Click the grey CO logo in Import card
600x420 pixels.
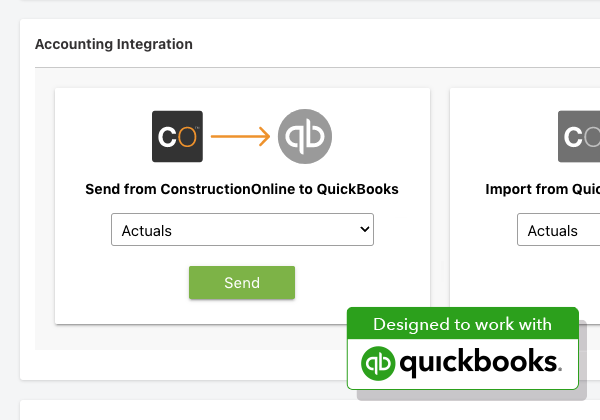tap(579, 137)
